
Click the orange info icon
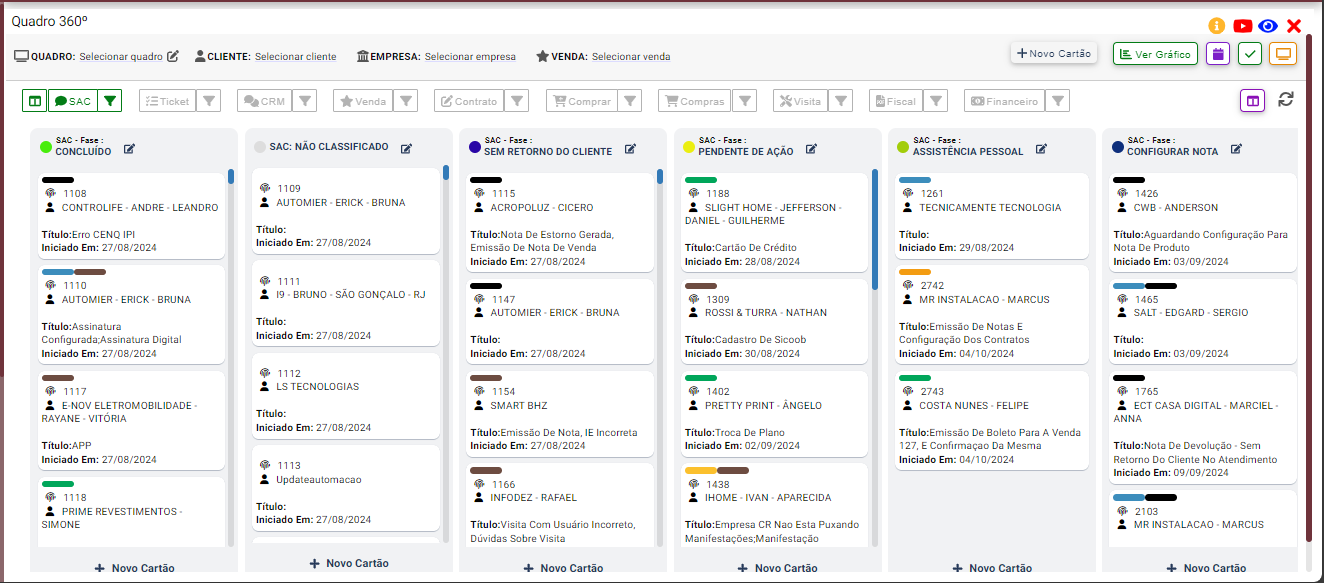click(1217, 27)
